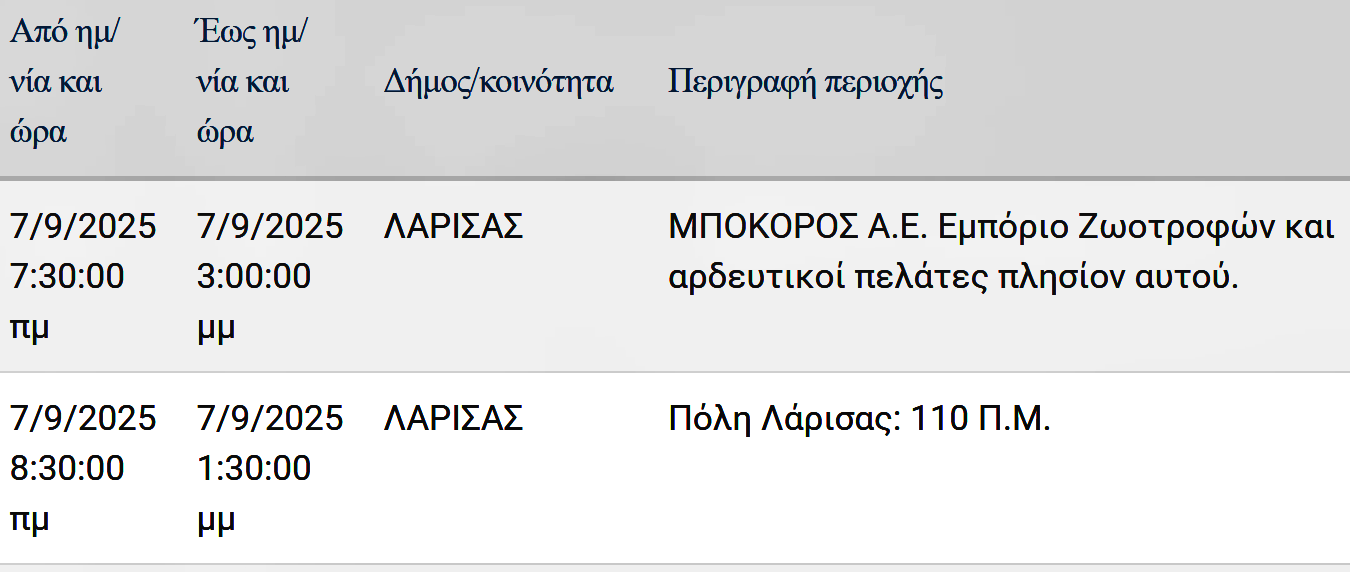Select the 'Πόλη Λάρισας: 110 Π.Μ.' description

click(x=860, y=419)
